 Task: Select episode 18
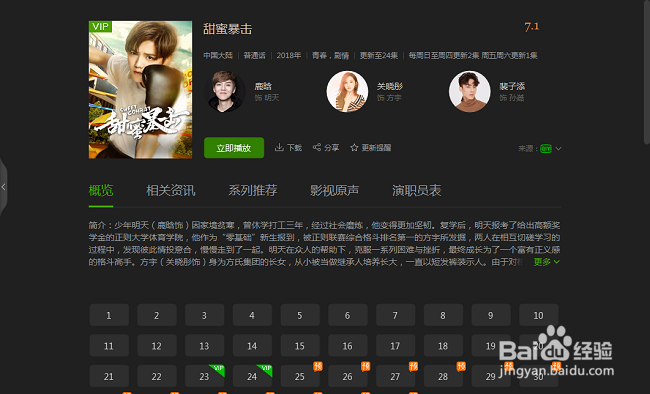(x=443, y=345)
